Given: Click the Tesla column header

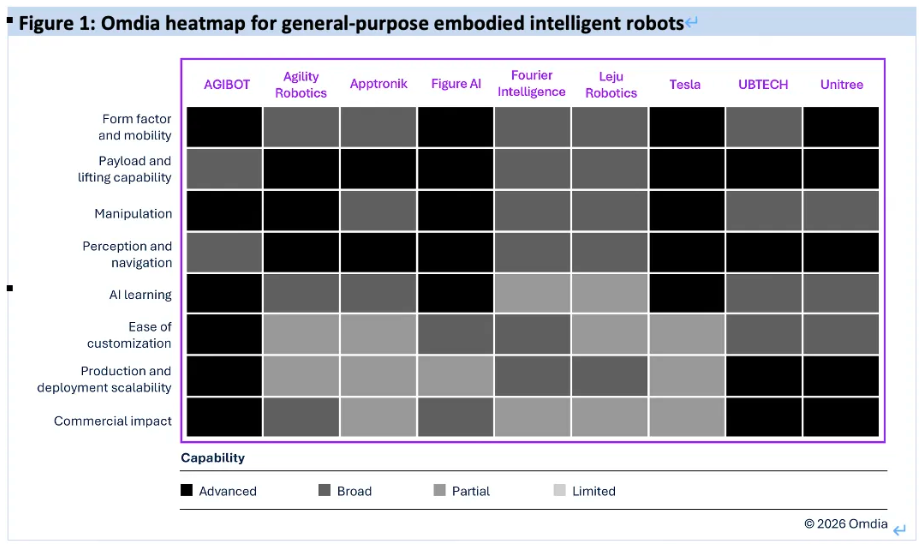Looking at the screenshot, I should [685, 84].
